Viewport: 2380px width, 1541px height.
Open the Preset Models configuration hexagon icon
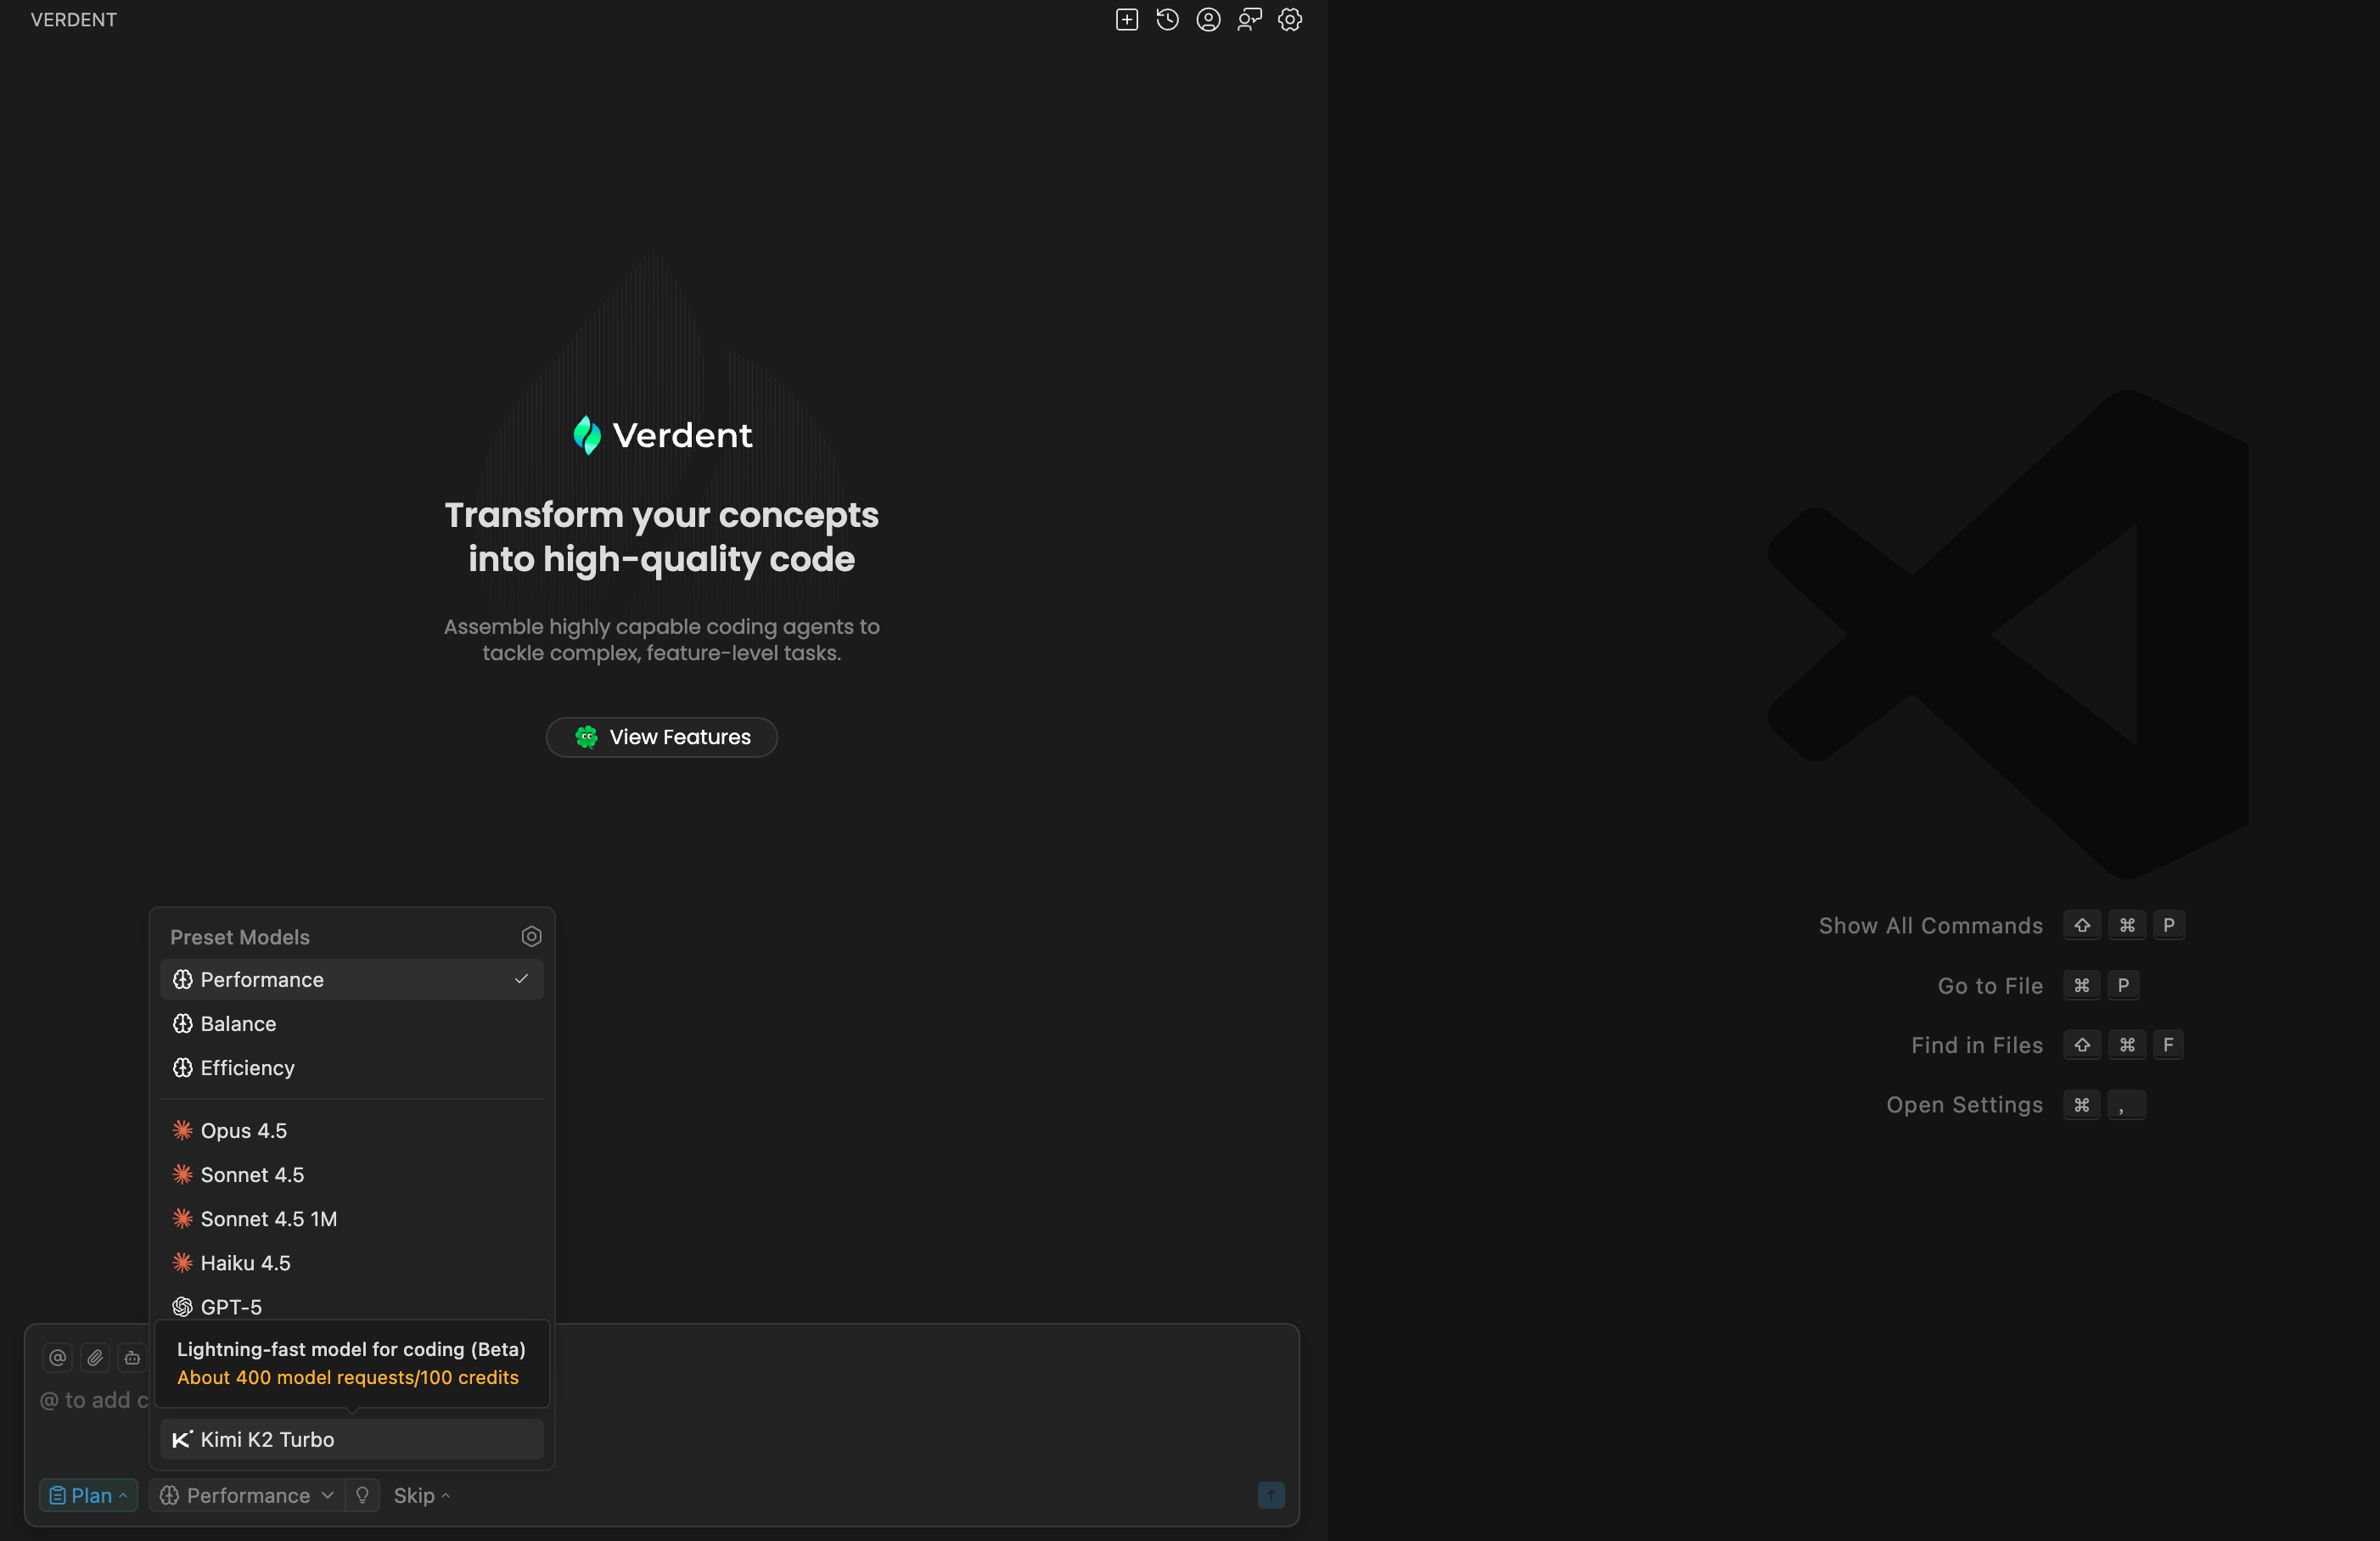coord(531,936)
